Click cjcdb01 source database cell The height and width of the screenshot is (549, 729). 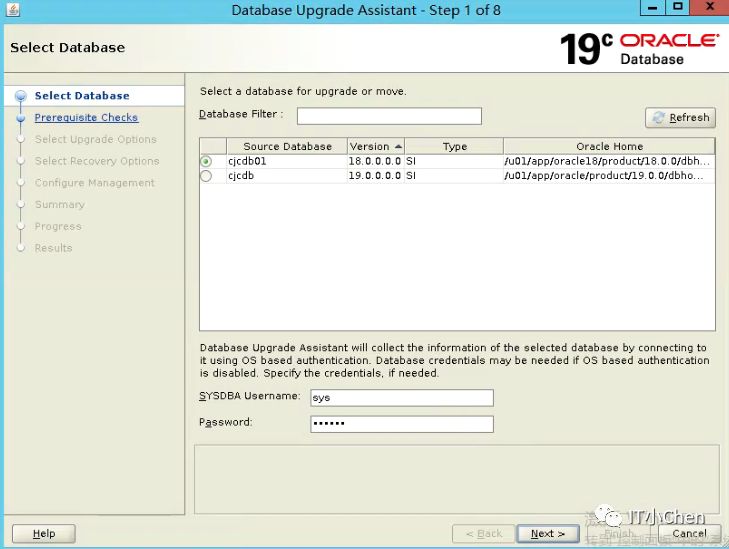(x=287, y=161)
